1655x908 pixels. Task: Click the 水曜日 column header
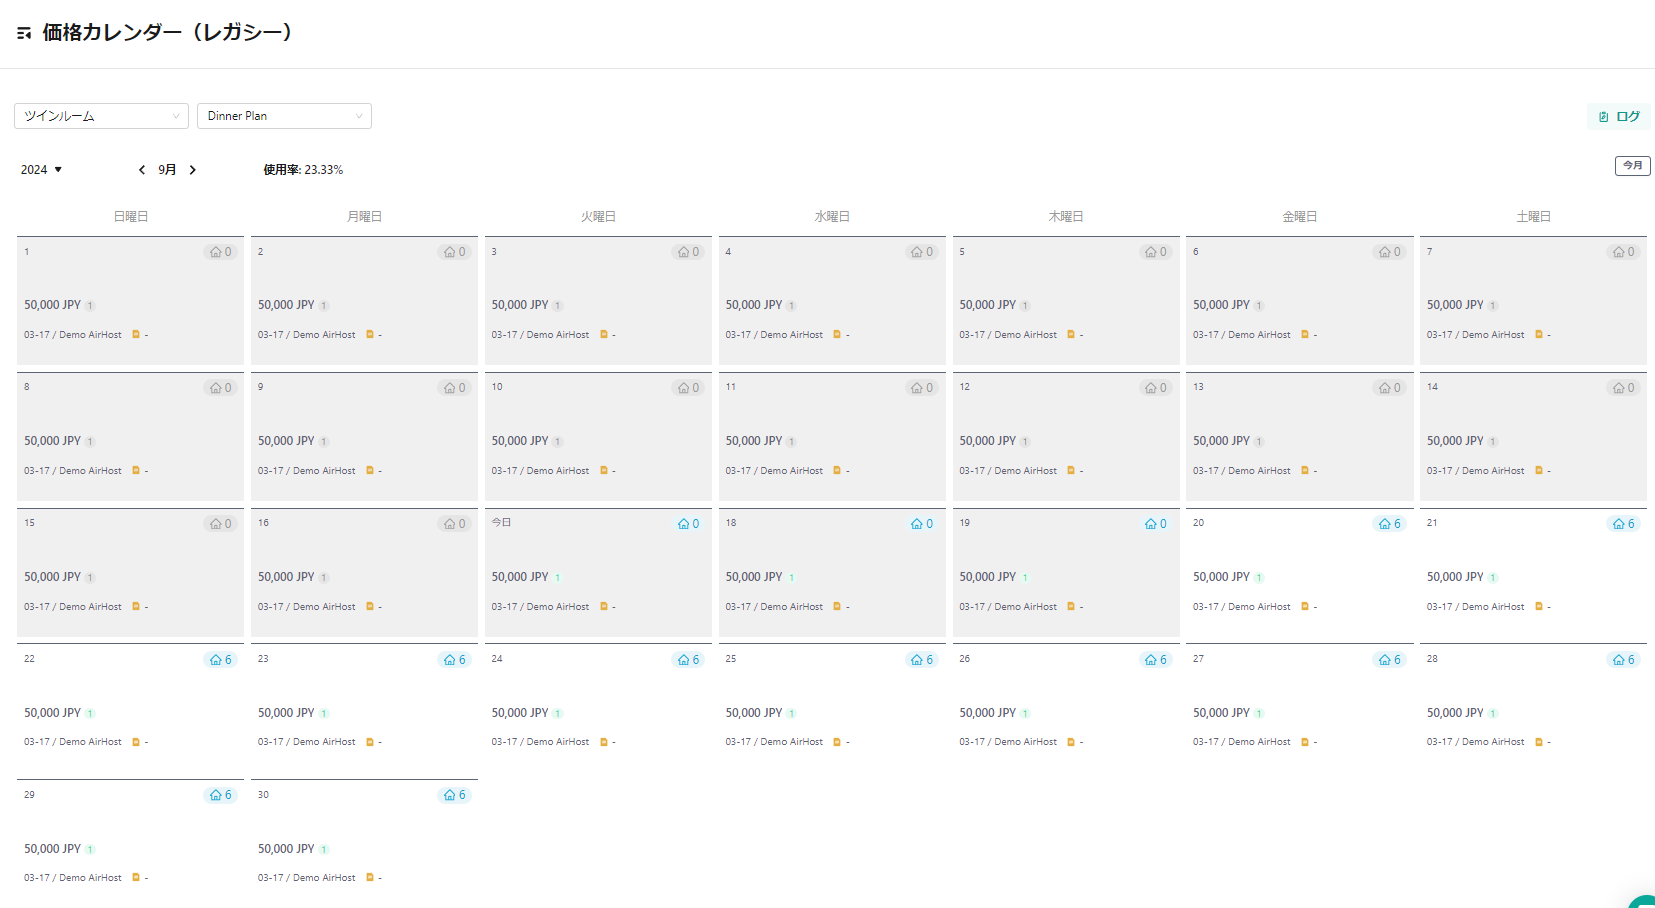(832, 217)
